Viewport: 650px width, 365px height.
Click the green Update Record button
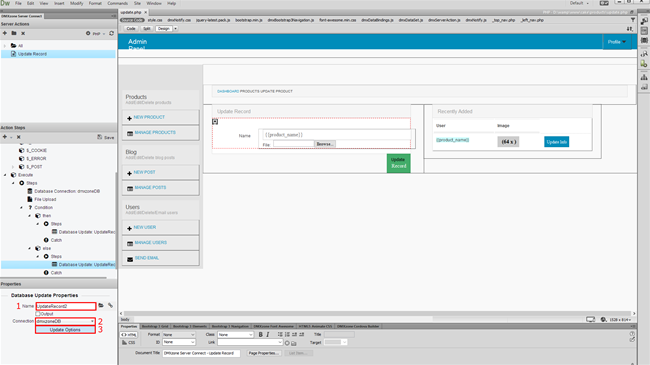[398, 163]
